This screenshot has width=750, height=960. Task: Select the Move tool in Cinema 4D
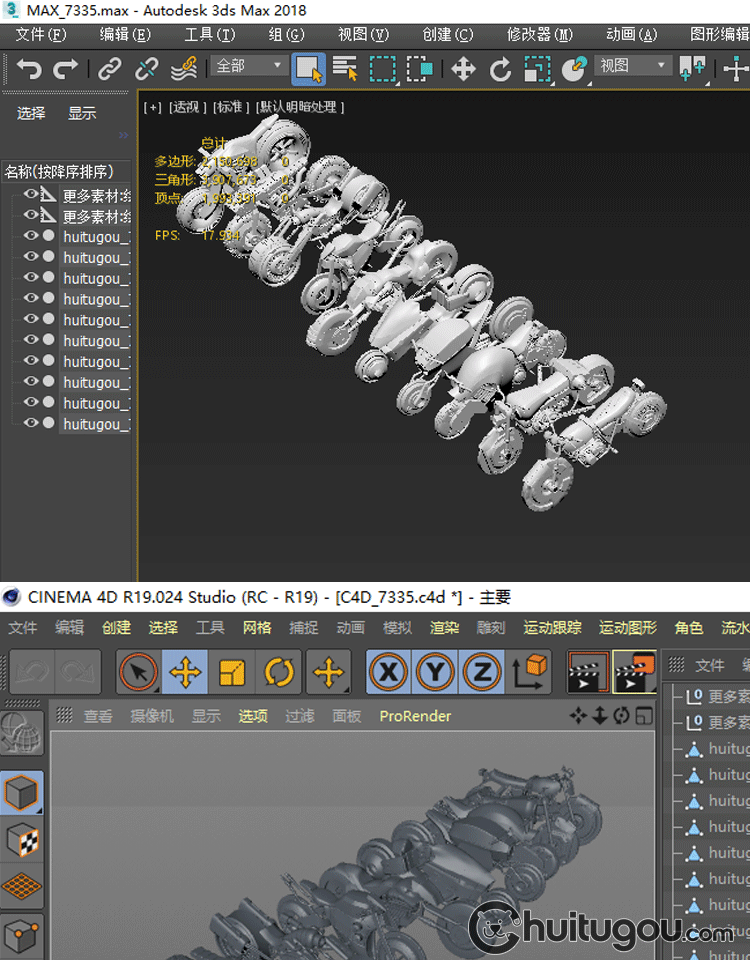(x=185, y=673)
